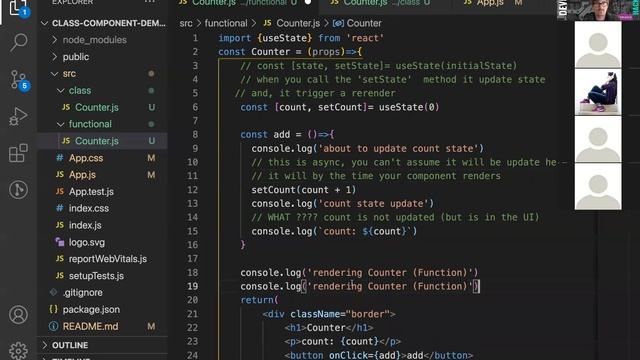Open Counter.js under class folder

tap(97, 107)
